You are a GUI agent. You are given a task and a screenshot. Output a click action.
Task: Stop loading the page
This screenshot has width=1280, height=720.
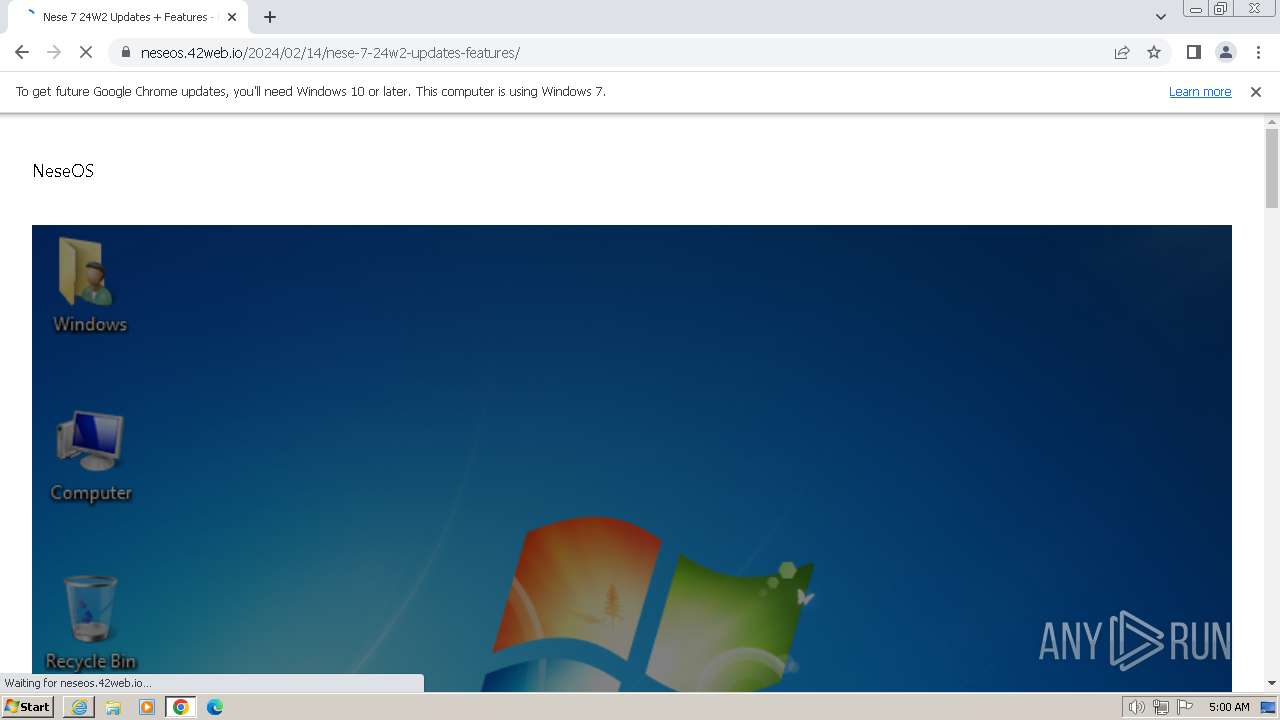86,52
